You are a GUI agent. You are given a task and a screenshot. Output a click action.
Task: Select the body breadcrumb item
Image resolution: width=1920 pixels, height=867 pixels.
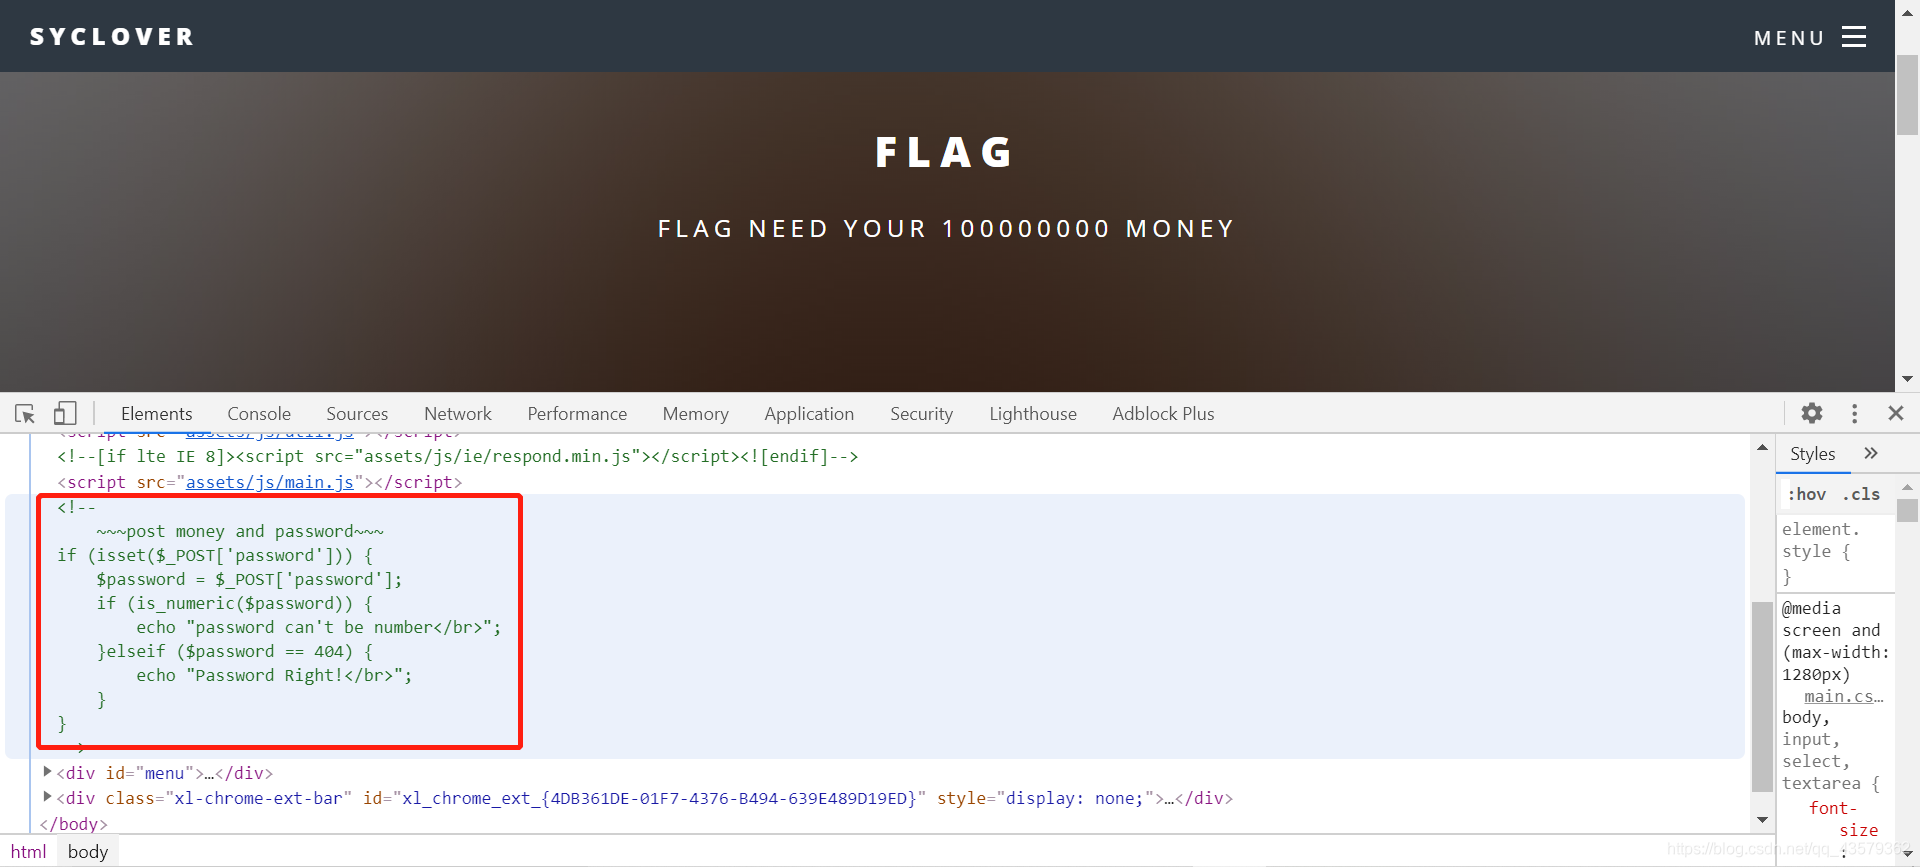click(x=88, y=851)
